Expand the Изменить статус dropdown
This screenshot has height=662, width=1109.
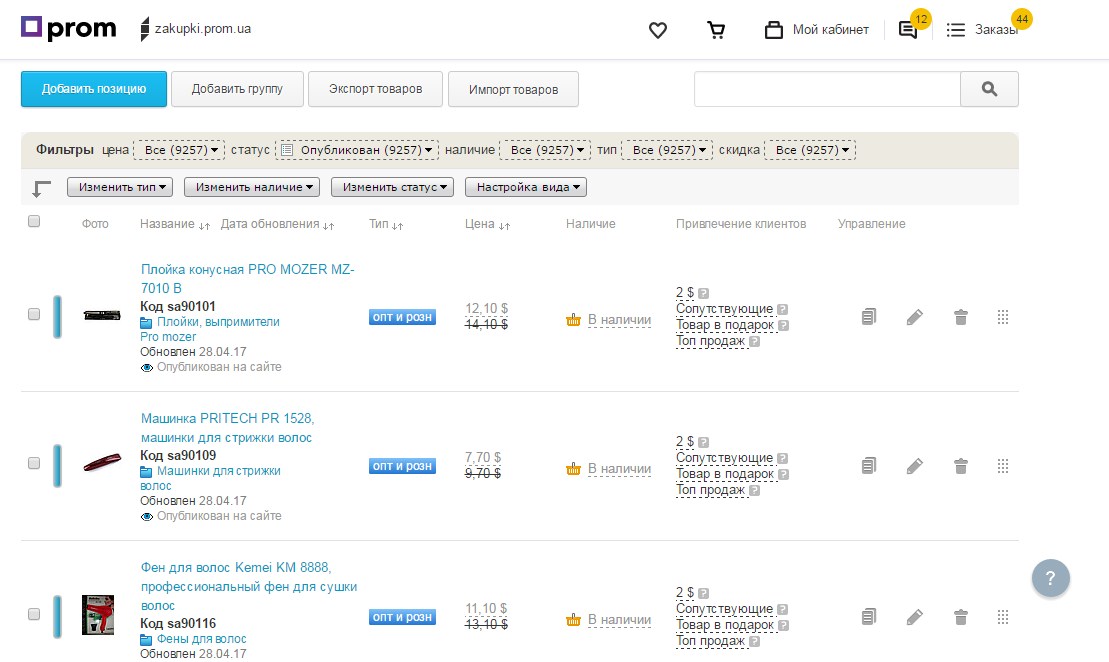[393, 187]
